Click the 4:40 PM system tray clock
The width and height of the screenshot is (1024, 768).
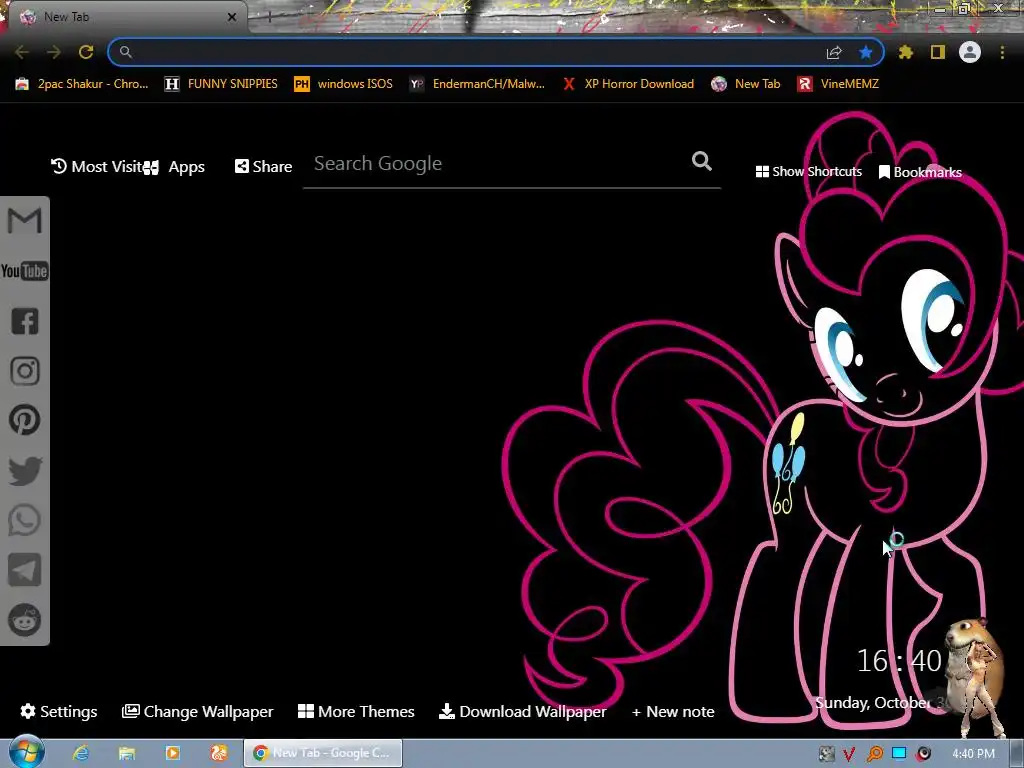pos(973,754)
